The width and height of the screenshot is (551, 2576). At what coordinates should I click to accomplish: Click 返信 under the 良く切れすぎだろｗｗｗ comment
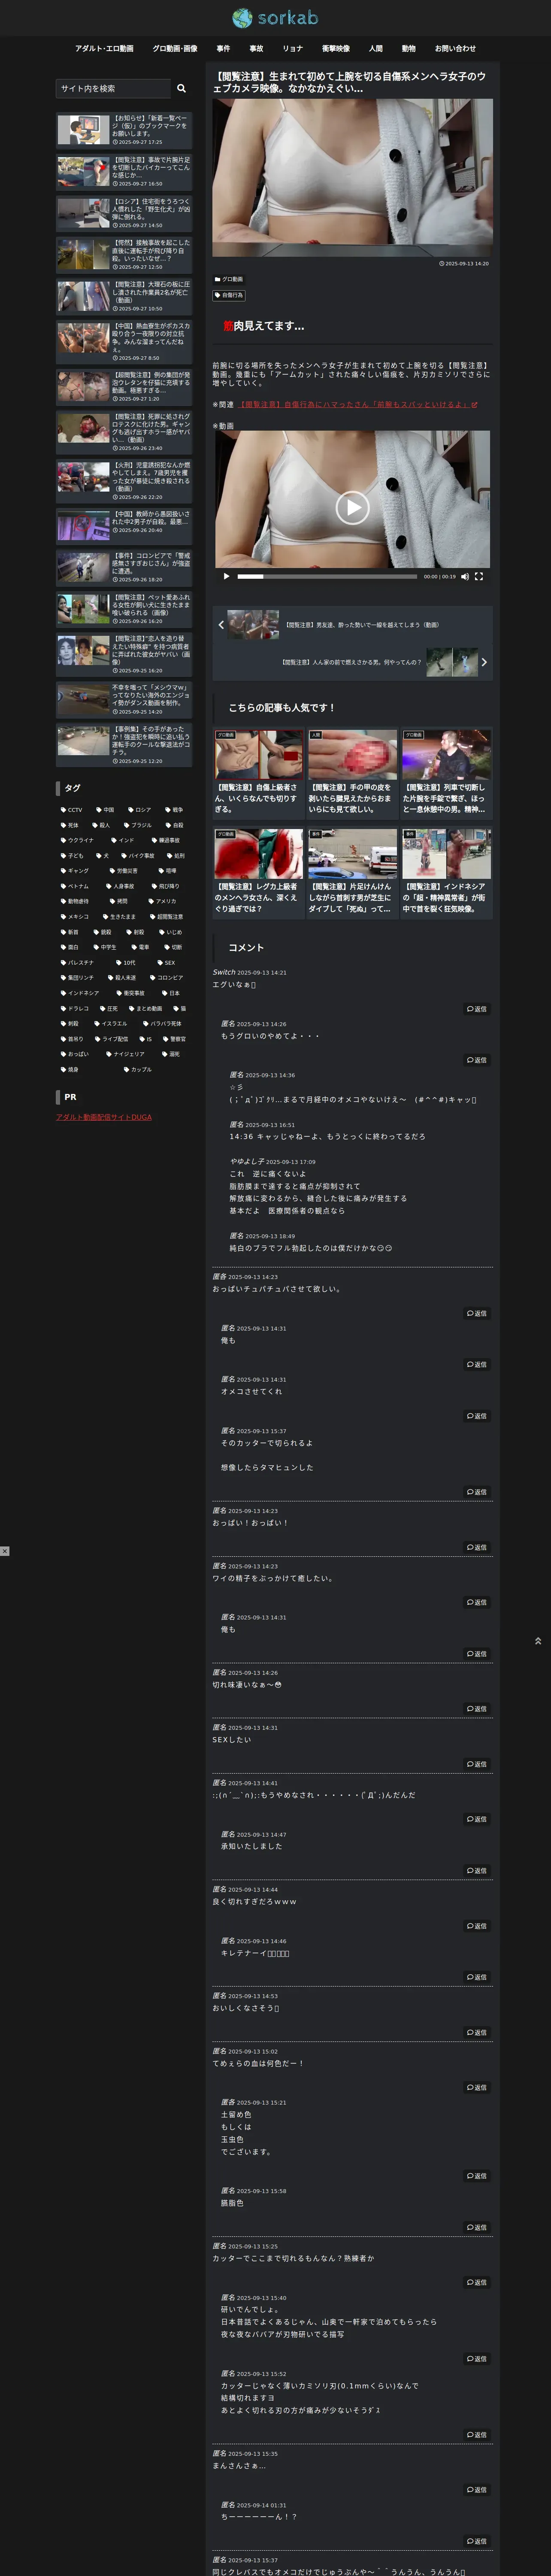477,1926
